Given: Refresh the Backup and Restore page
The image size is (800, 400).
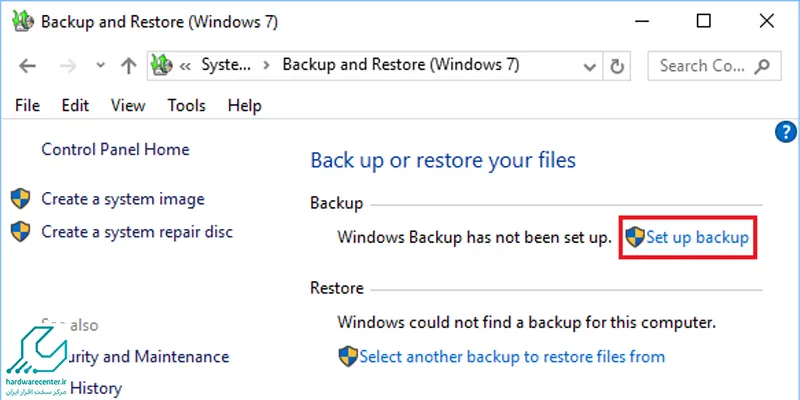Looking at the screenshot, I should 617,66.
